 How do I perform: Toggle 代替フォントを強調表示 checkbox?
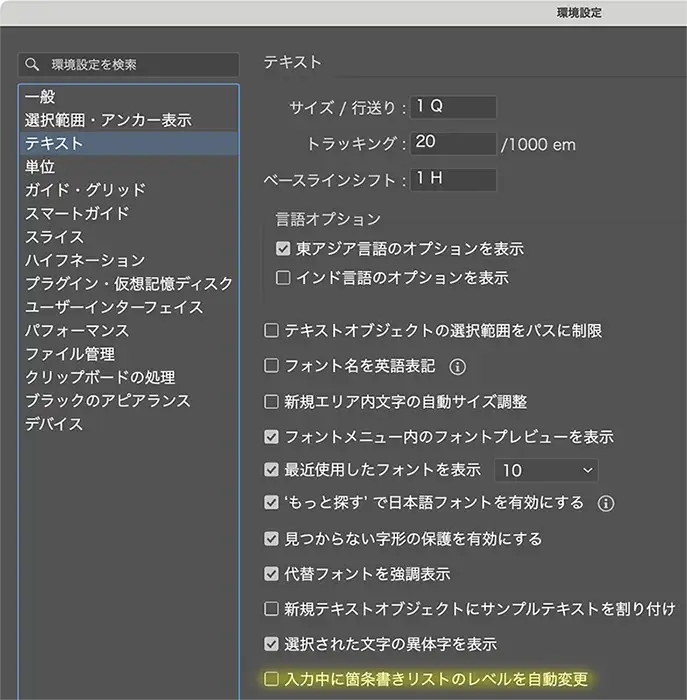271,574
